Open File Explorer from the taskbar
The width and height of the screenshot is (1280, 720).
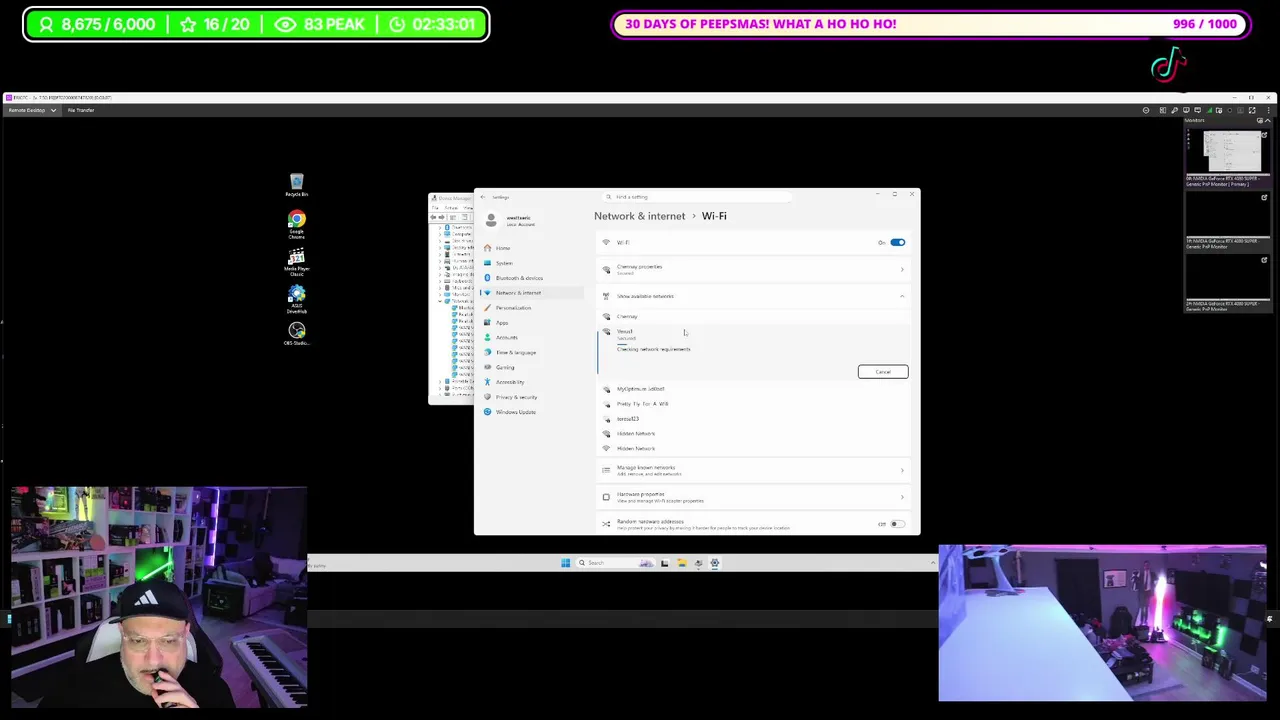[681, 563]
